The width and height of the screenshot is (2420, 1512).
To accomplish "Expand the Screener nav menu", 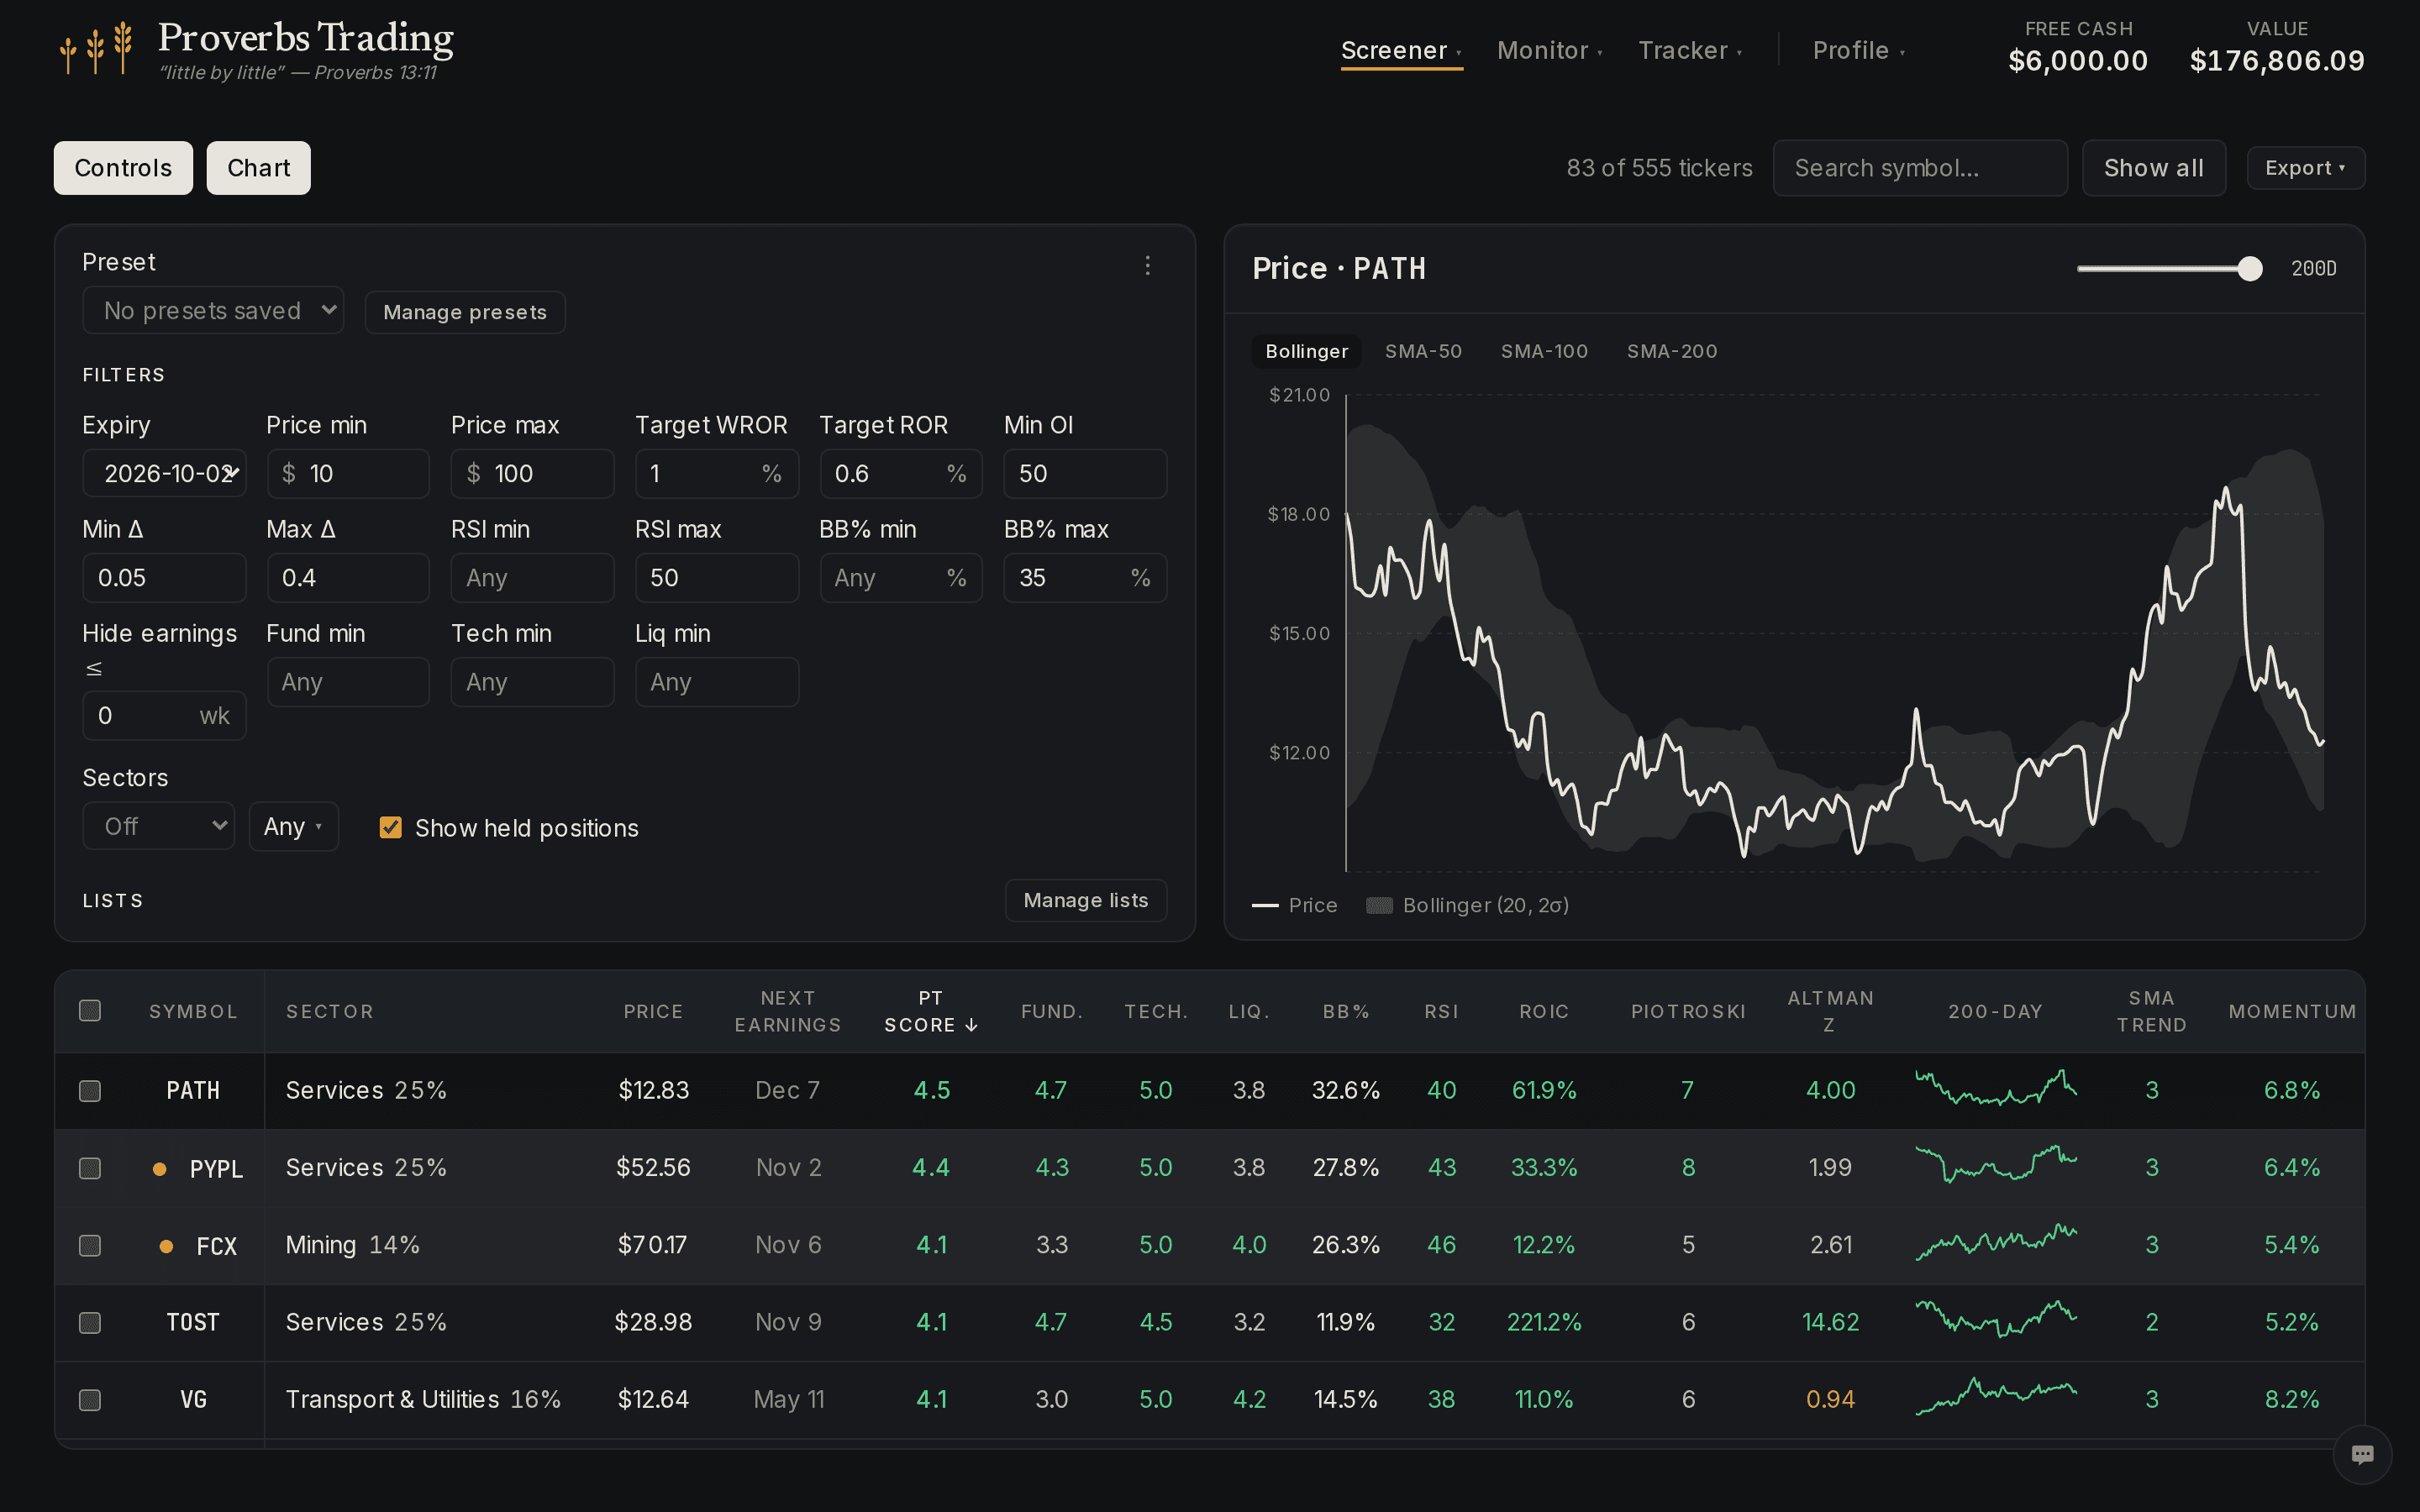I will (x=1401, y=50).
